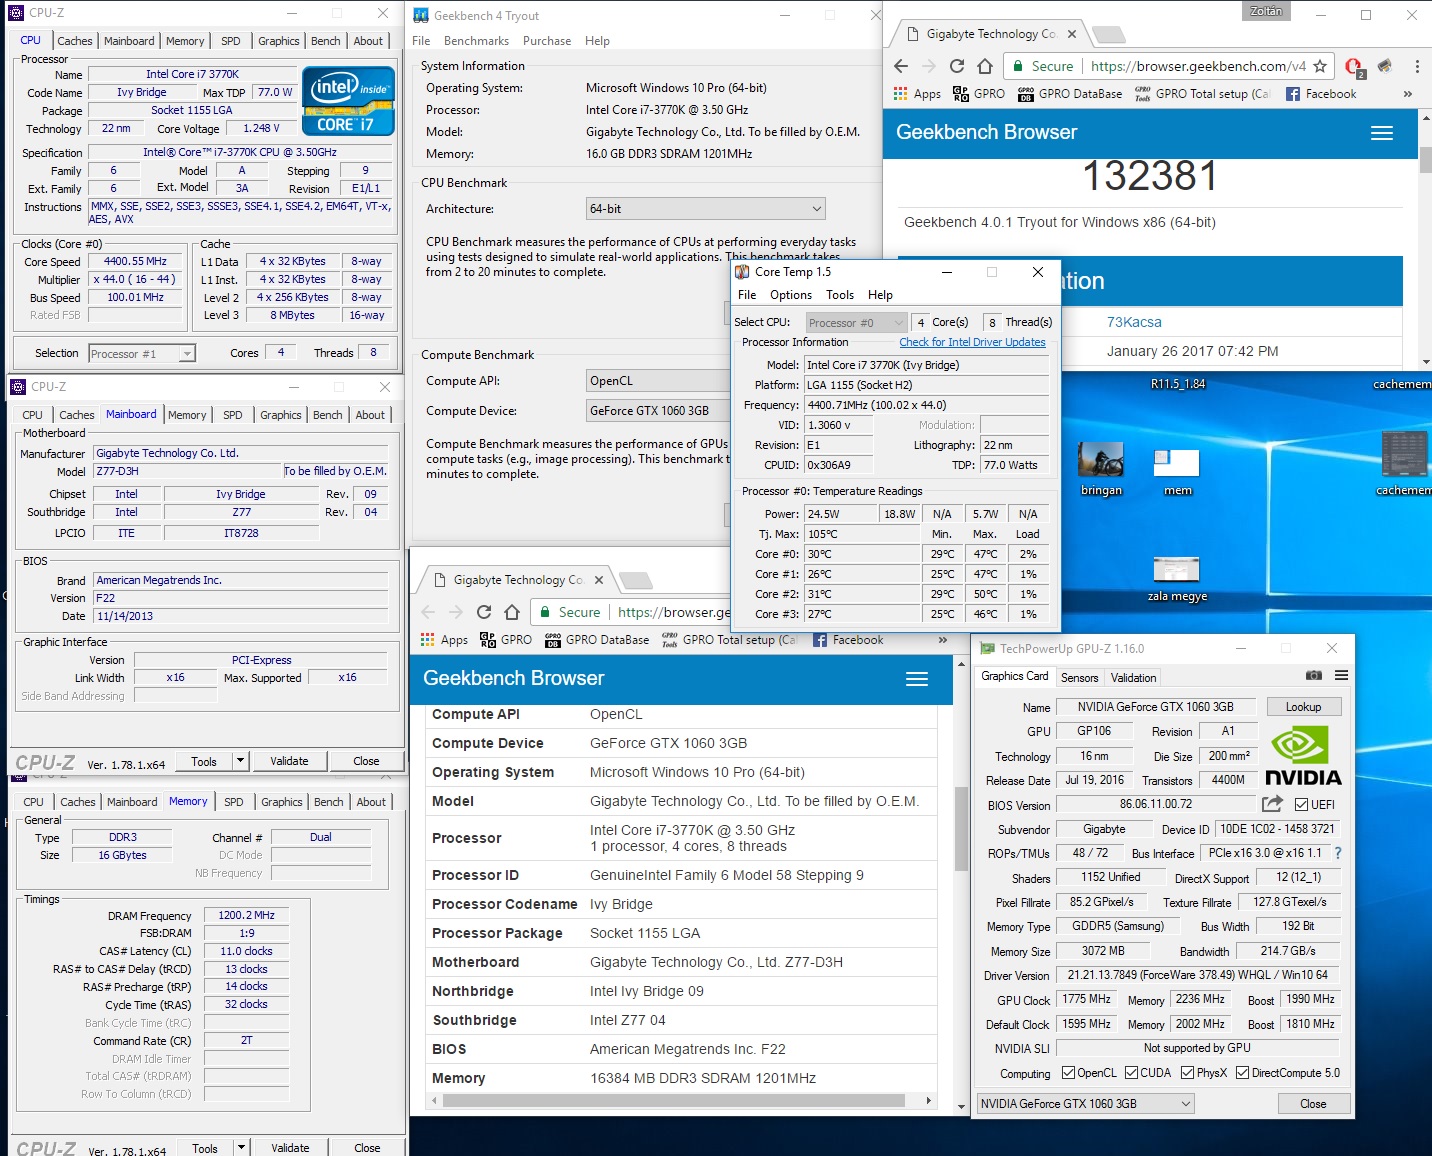Select the bringan desktop icon
The image size is (1432, 1156).
pos(1101,468)
